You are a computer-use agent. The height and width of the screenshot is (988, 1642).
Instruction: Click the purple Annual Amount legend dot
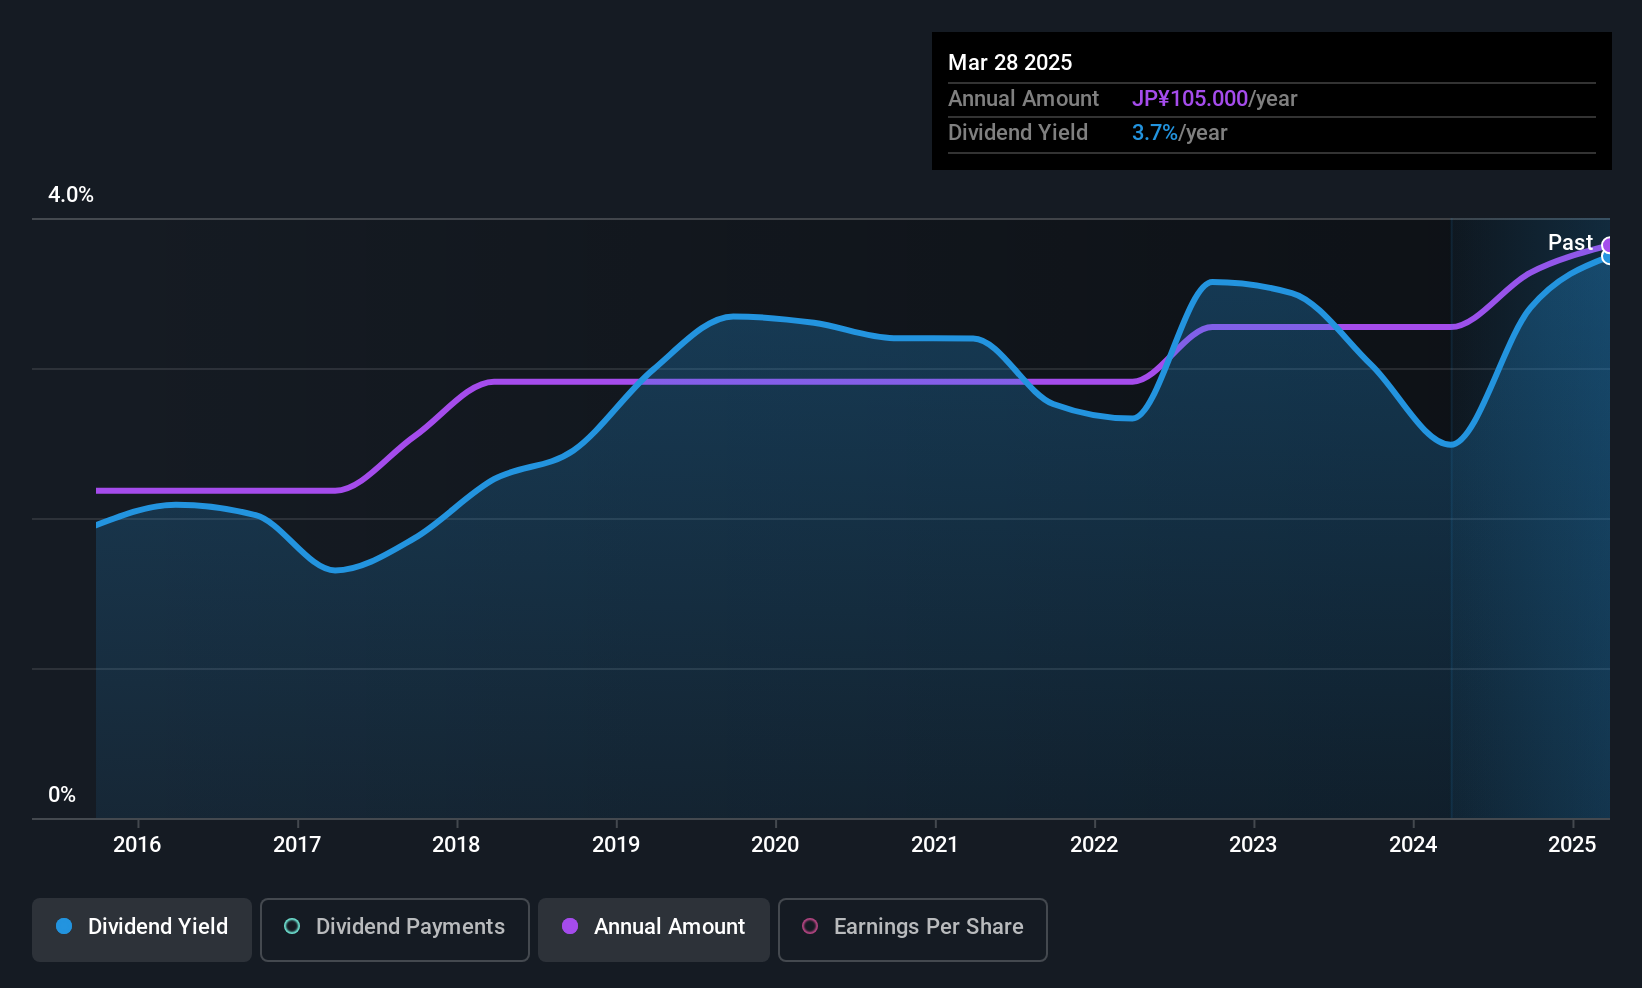pyautogui.click(x=570, y=927)
